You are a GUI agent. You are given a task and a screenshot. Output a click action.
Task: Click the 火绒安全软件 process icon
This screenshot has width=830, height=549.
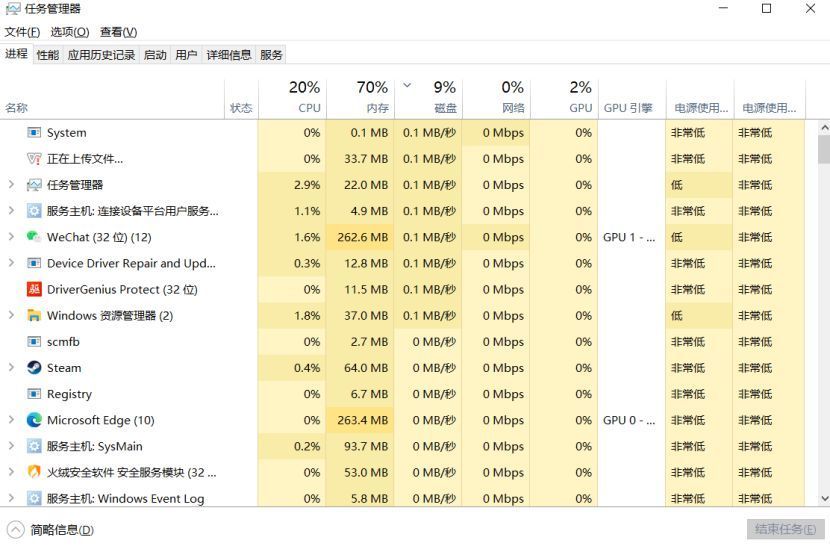pos(34,472)
